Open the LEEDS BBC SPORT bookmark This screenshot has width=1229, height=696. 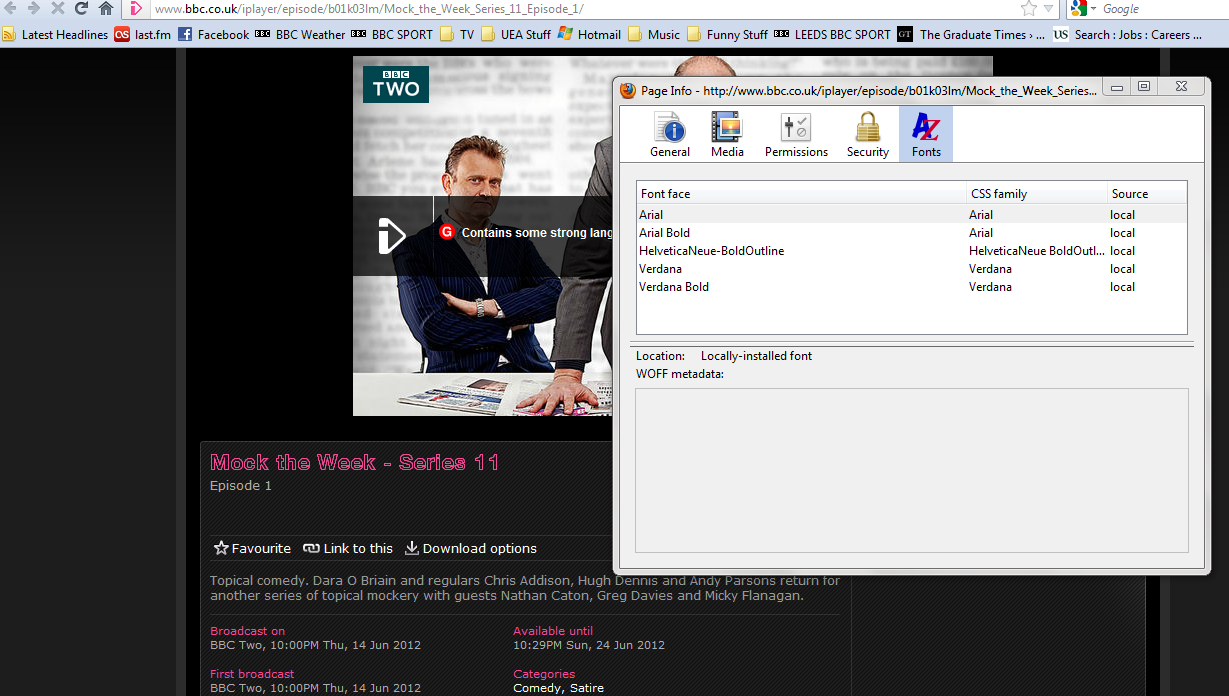(x=832, y=34)
